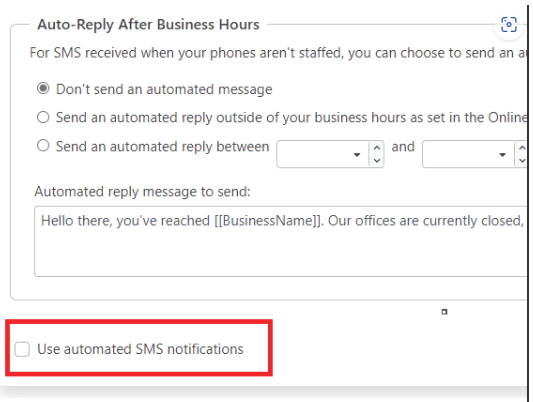Click the 'Automated reply message to send:' label

click(x=142, y=192)
